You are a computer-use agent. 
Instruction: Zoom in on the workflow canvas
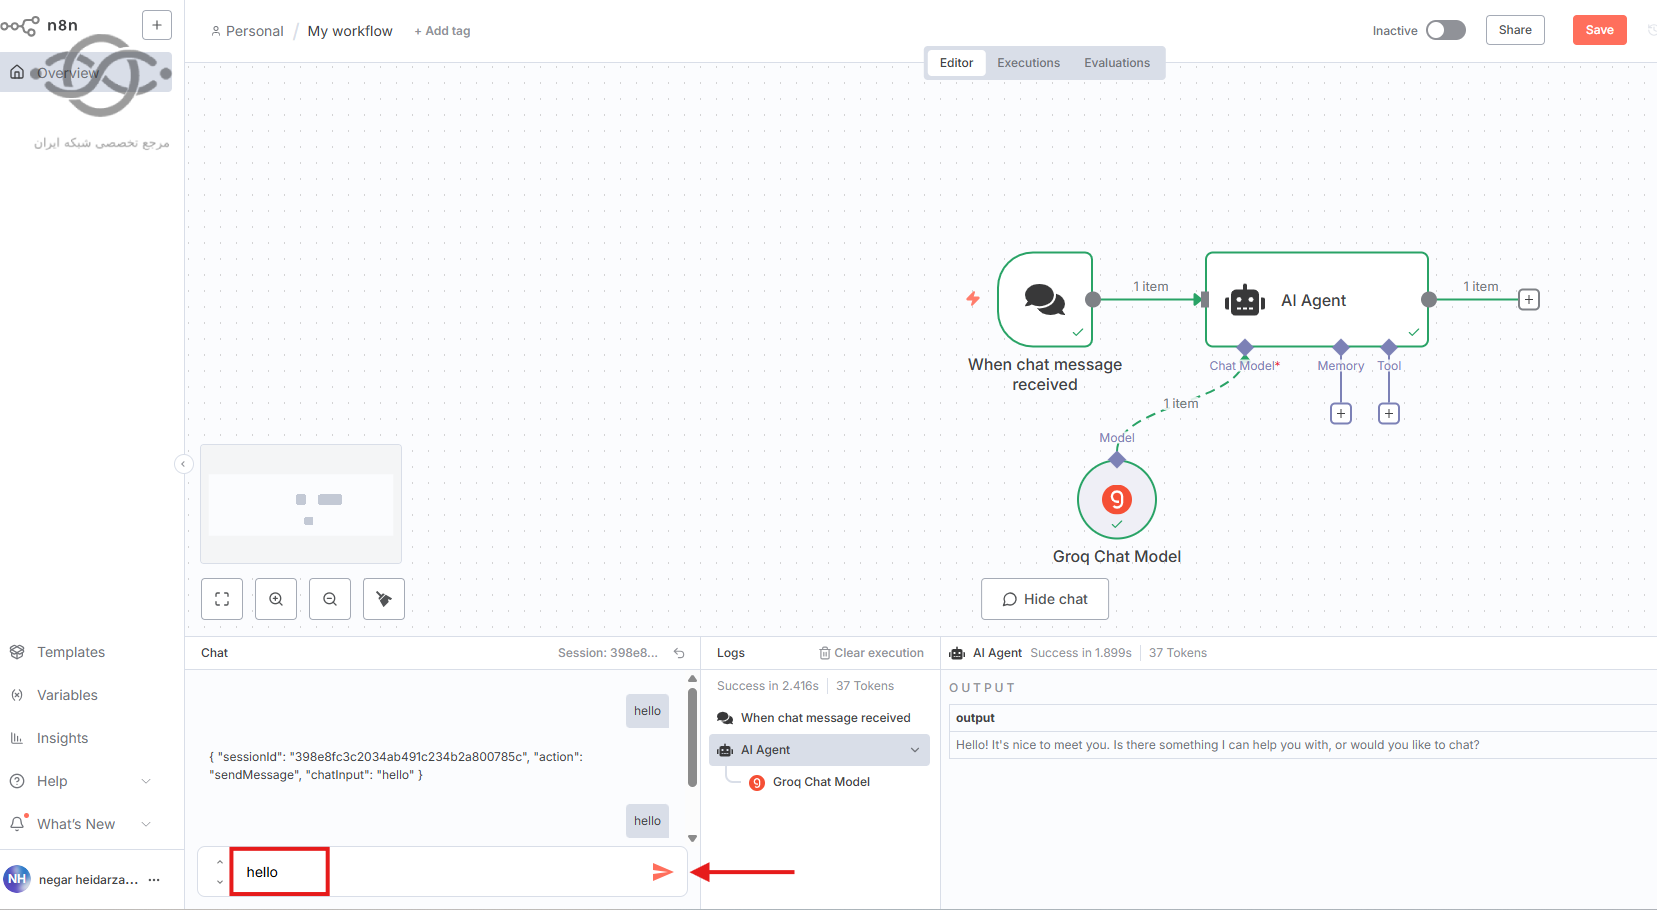click(x=276, y=599)
